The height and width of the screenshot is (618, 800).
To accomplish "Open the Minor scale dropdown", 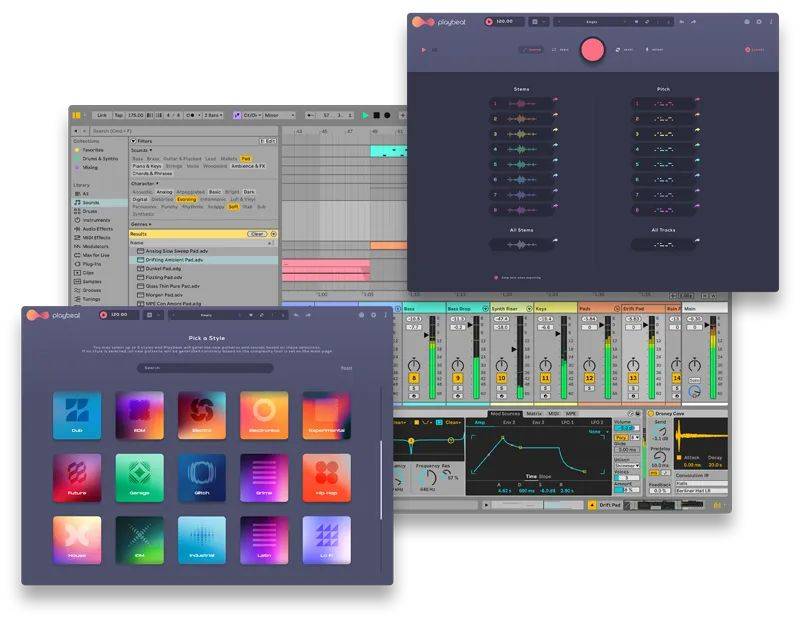I will 279,115.
